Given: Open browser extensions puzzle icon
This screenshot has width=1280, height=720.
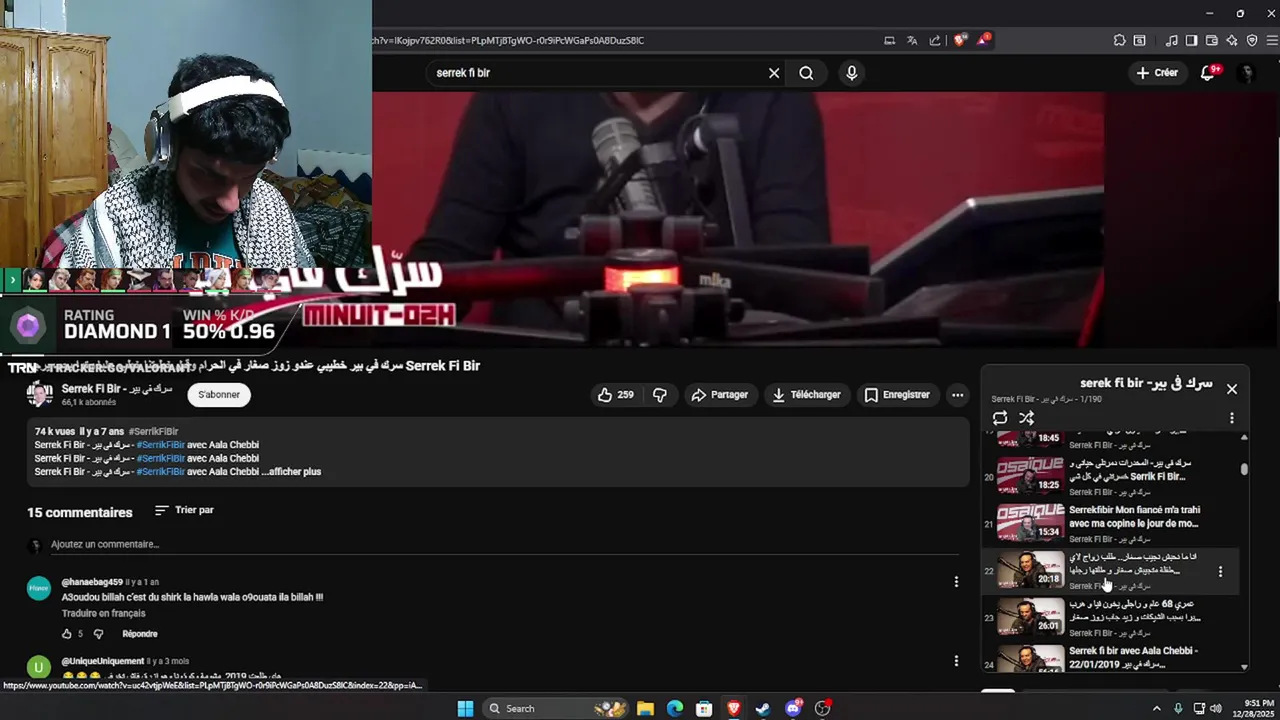Looking at the screenshot, I should tap(1119, 41).
